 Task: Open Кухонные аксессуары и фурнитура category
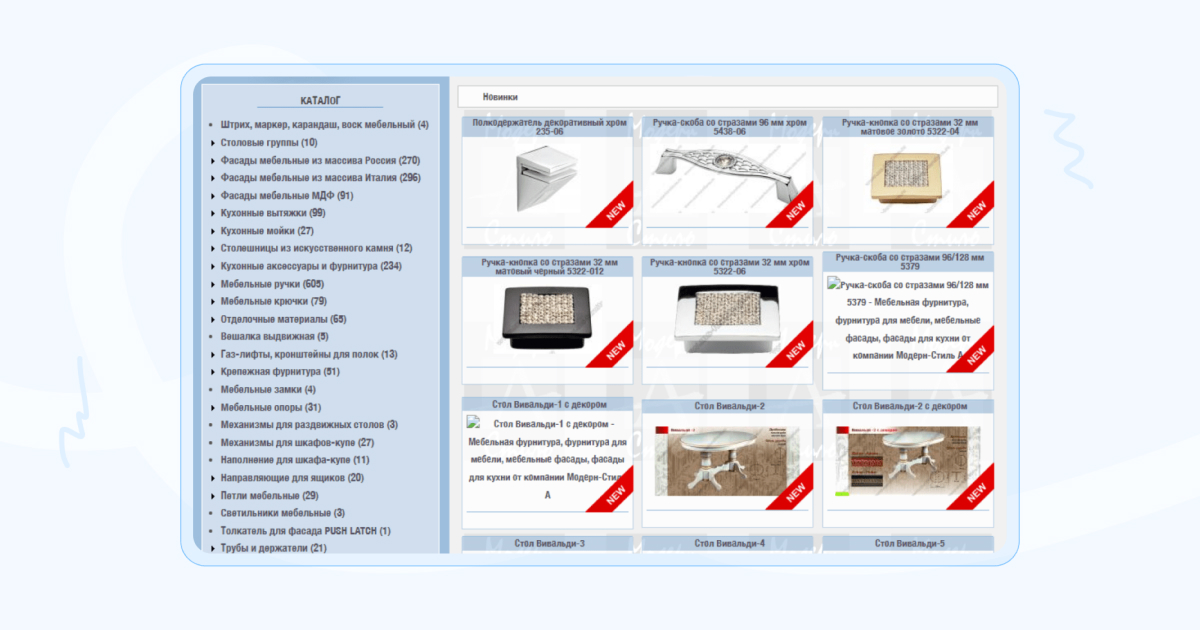[x=311, y=266]
